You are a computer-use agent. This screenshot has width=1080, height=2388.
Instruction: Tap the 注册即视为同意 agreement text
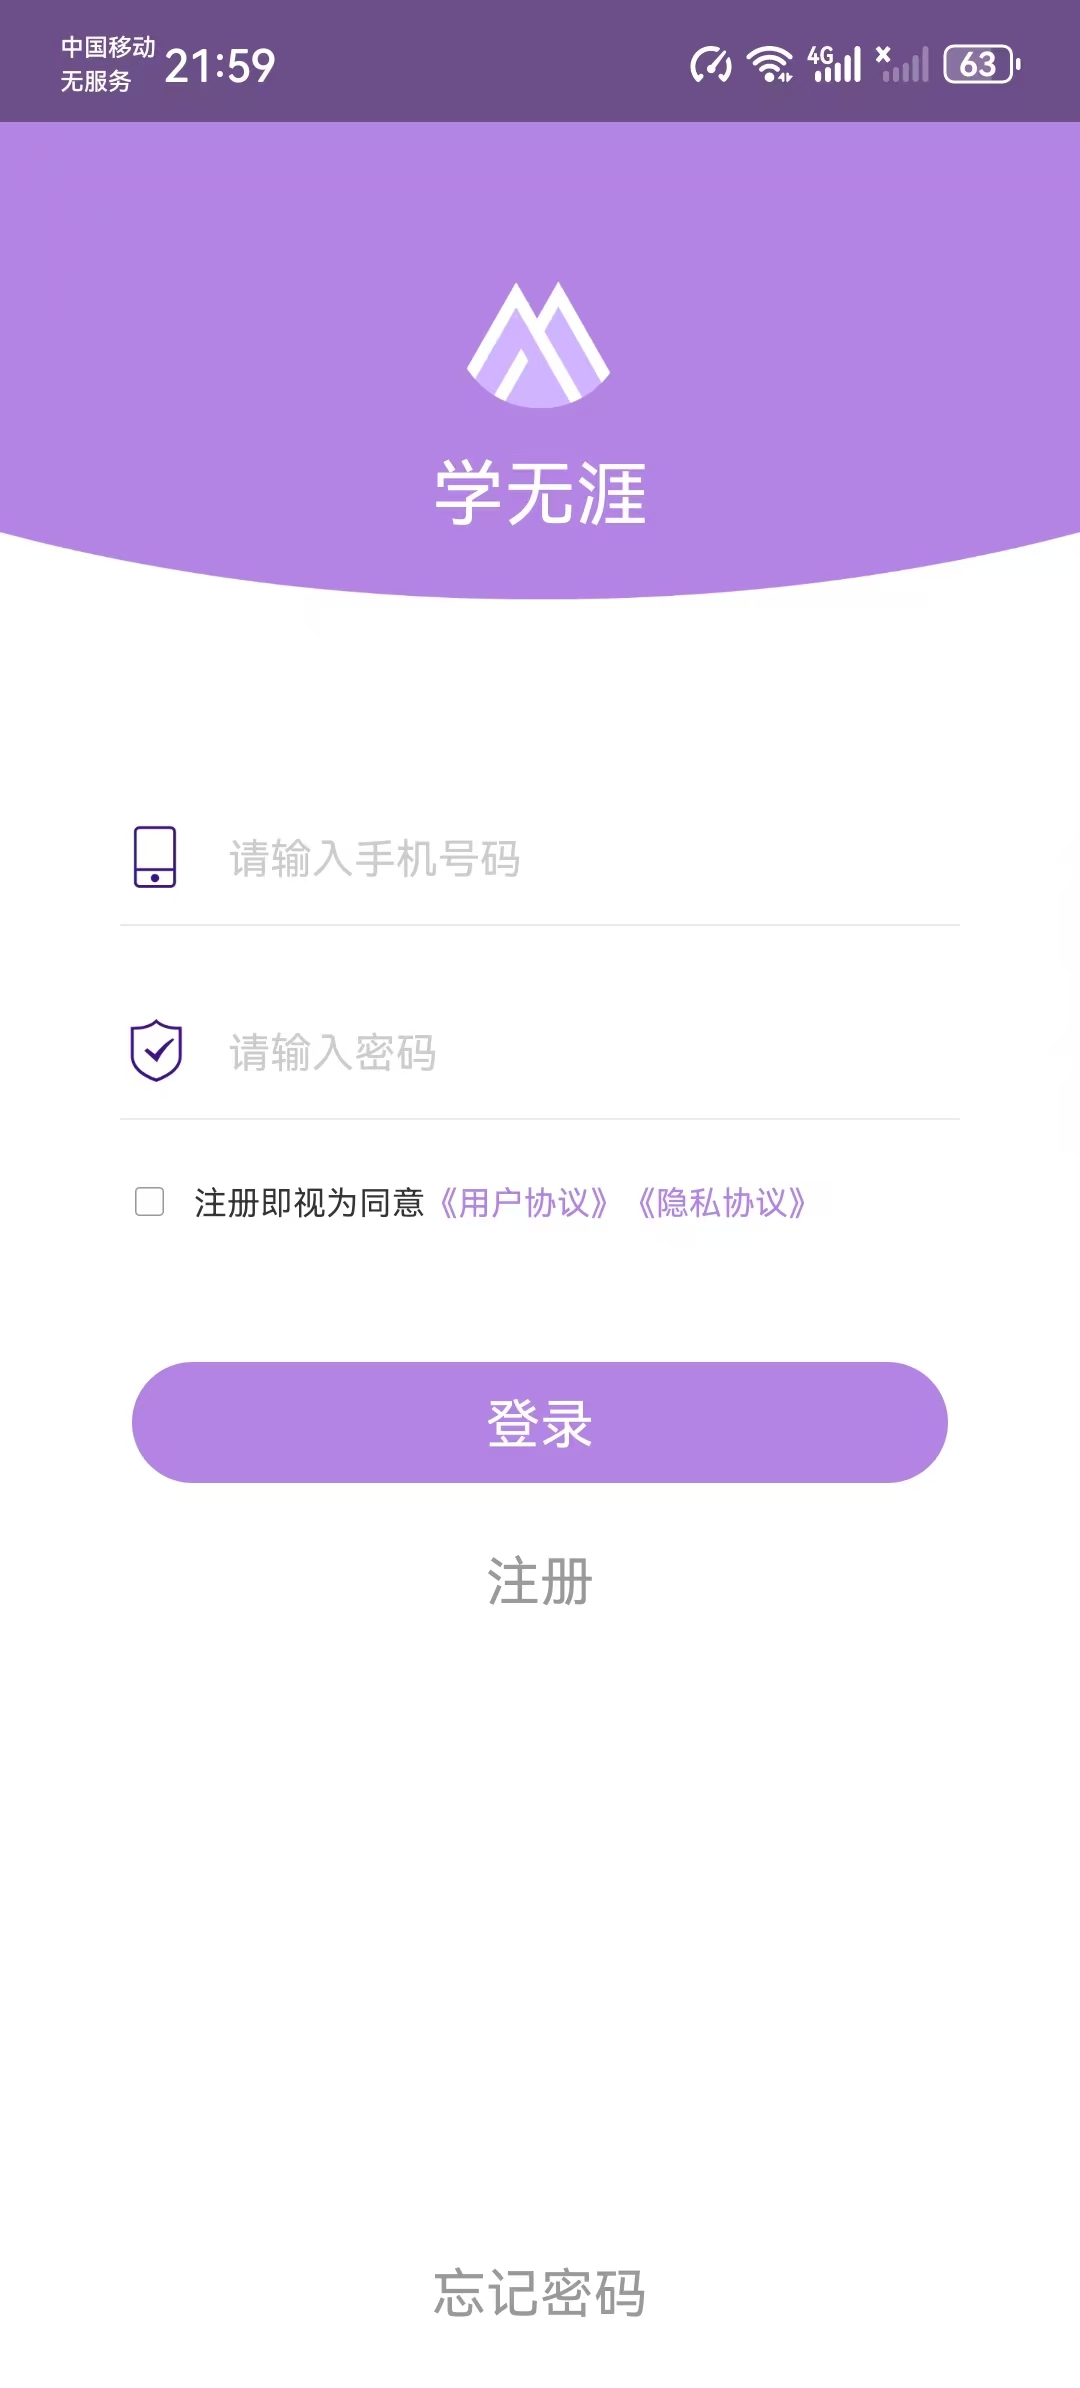click(x=309, y=1203)
